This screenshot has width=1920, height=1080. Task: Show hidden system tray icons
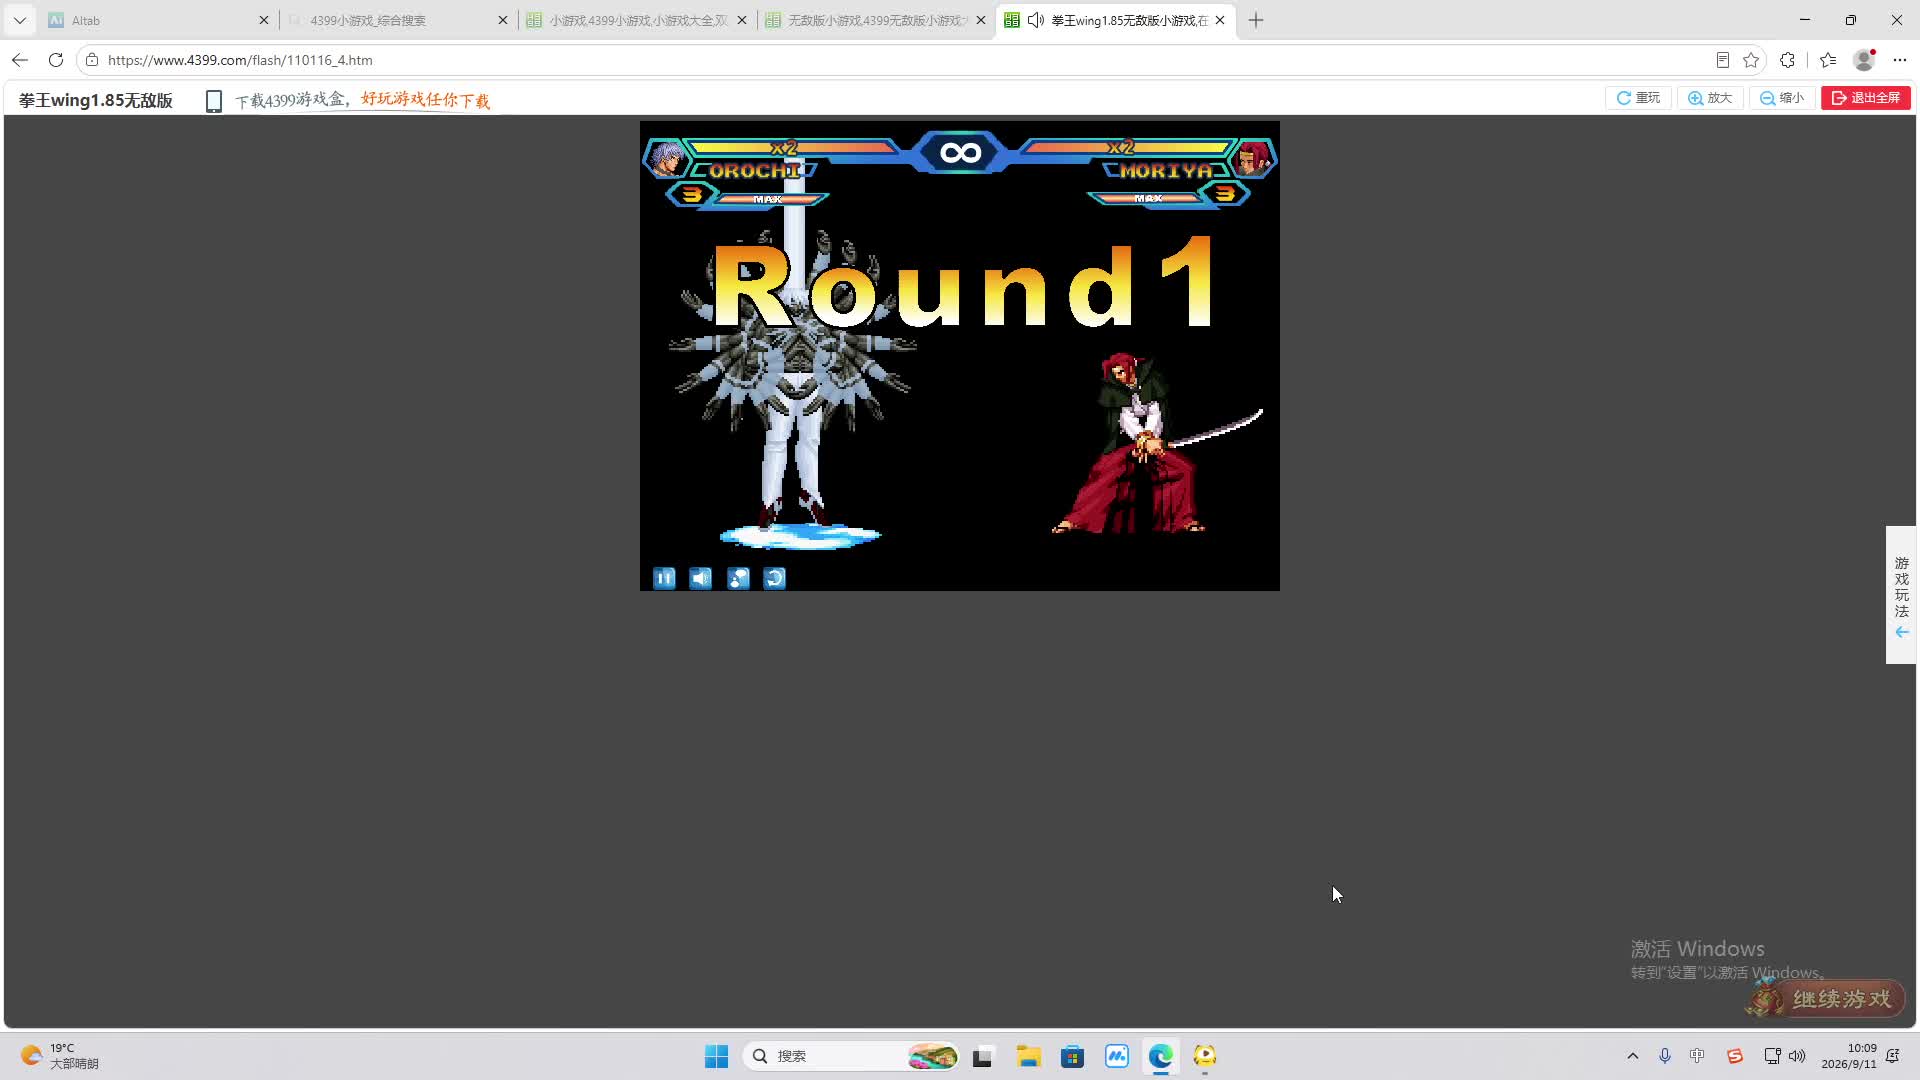point(1633,1056)
